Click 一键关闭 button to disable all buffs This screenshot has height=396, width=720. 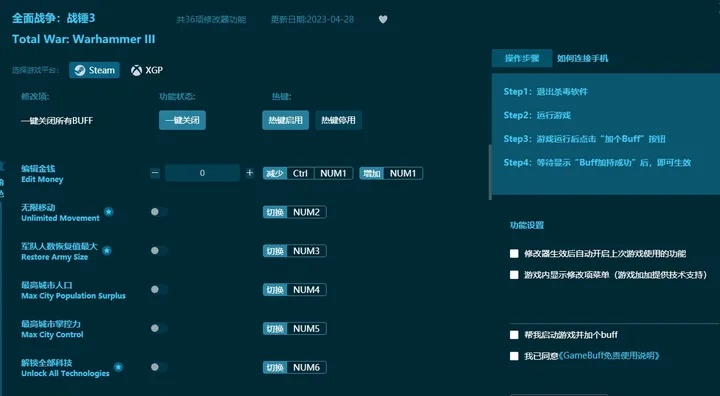point(182,120)
